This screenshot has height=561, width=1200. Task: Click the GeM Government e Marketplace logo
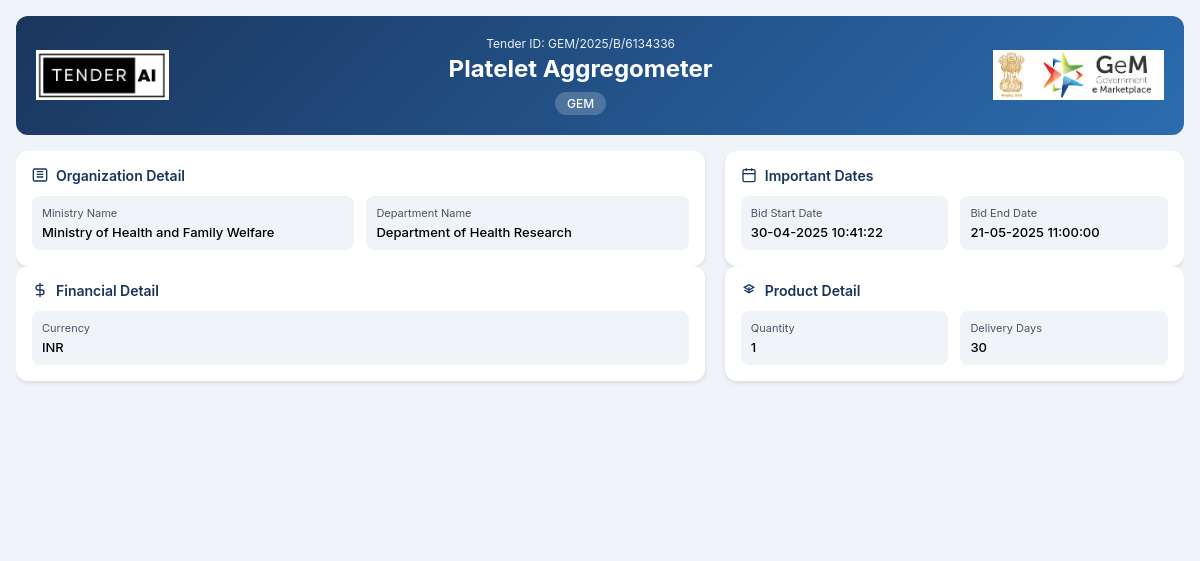[1078, 75]
